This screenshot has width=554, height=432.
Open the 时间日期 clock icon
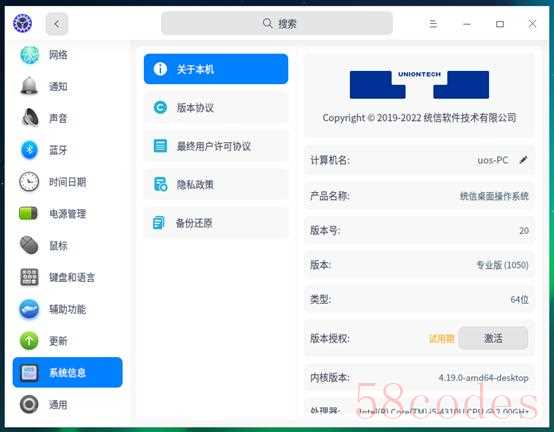pos(29,182)
